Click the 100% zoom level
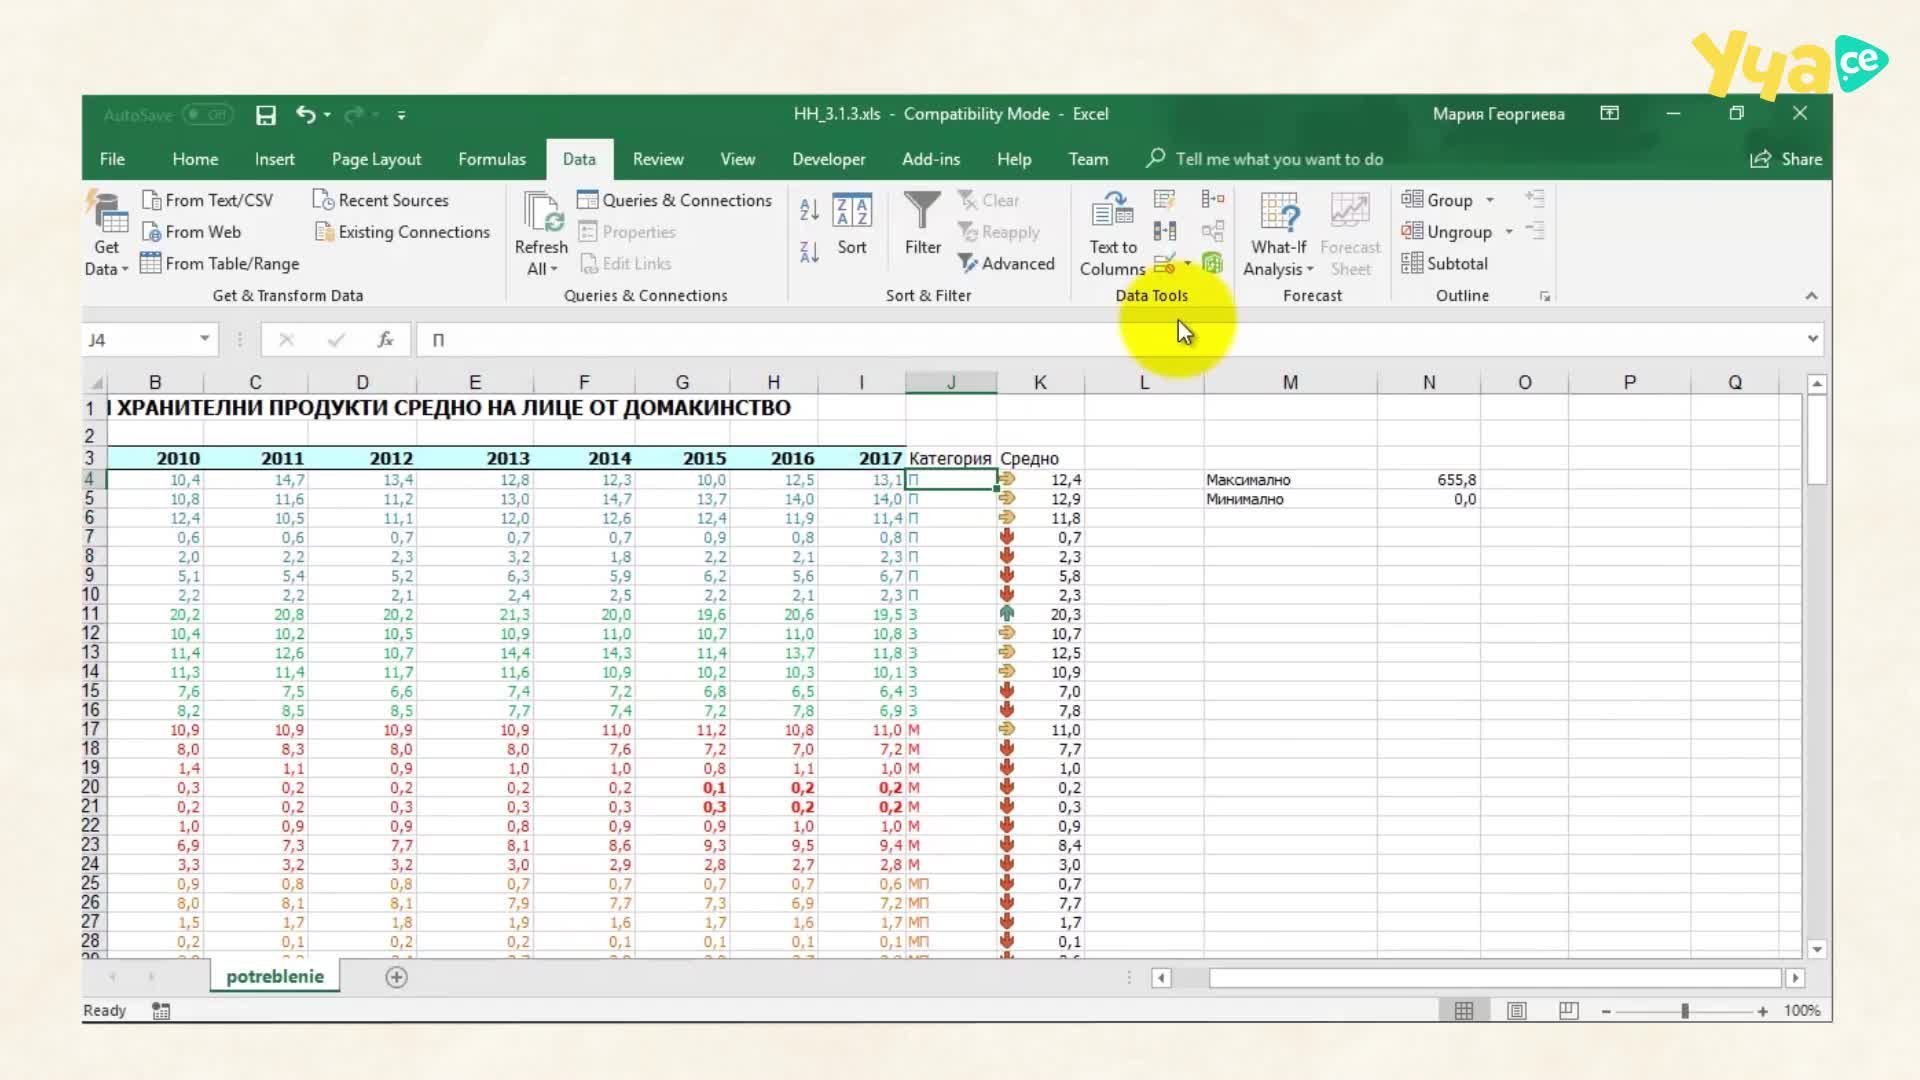This screenshot has width=1920, height=1080. point(1802,1011)
